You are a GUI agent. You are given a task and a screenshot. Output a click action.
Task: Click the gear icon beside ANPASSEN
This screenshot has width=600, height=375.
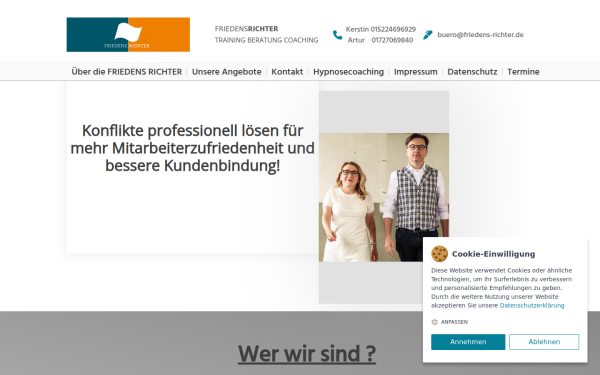(x=434, y=322)
